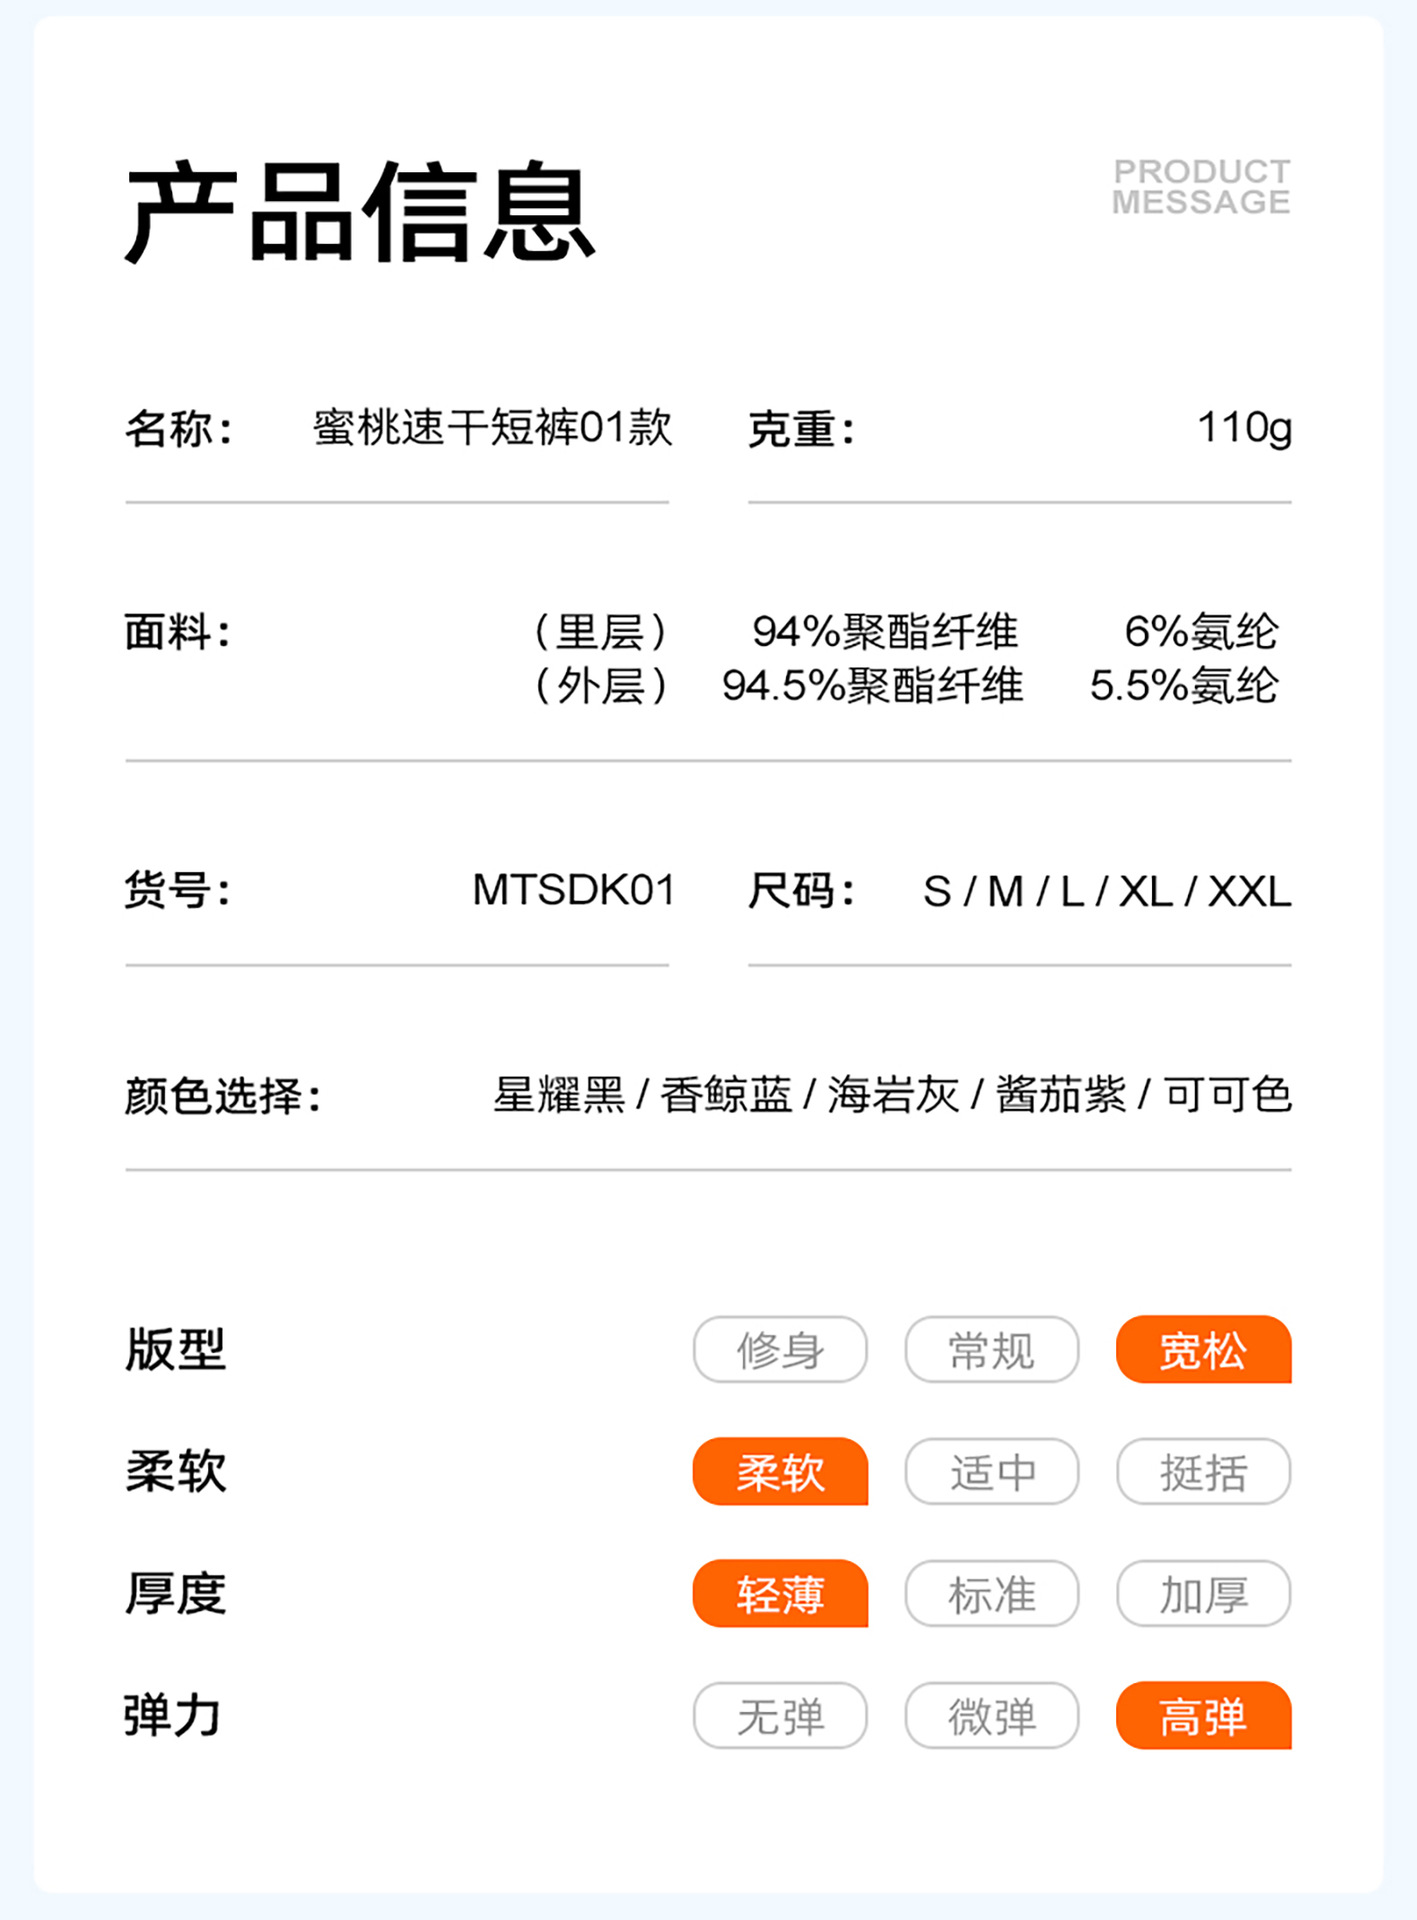Image resolution: width=1417 pixels, height=1920 pixels.
Task: Click the 星耀黑 color name
Action: pyautogui.click(x=558, y=1095)
